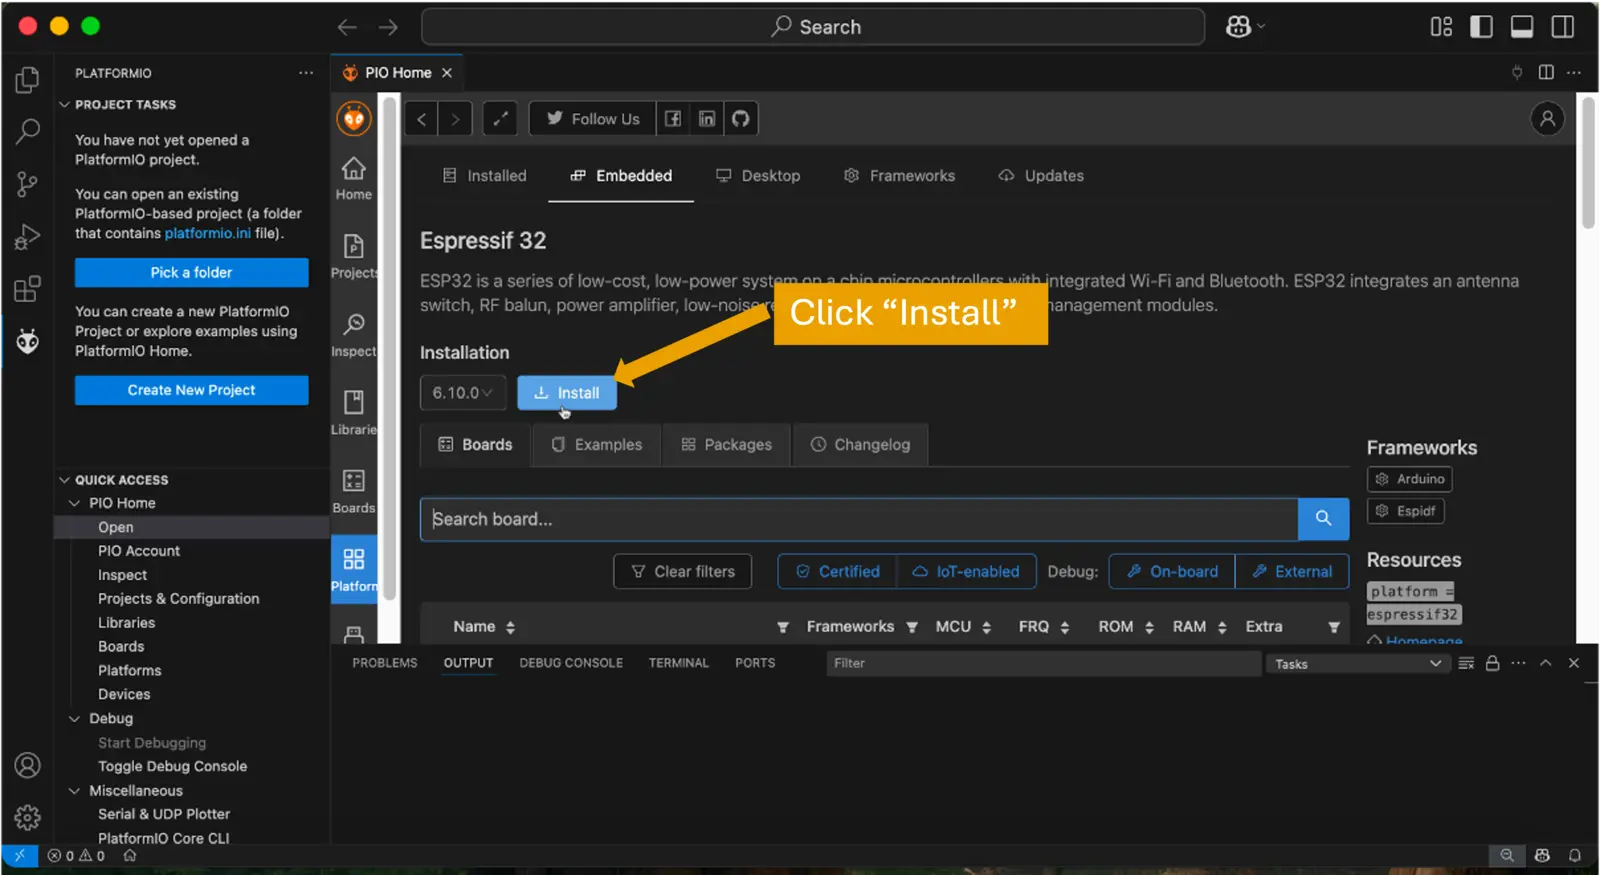Open the Extensions view
Viewport: 1600px width, 875px height.
pyautogui.click(x=28, y=289)
